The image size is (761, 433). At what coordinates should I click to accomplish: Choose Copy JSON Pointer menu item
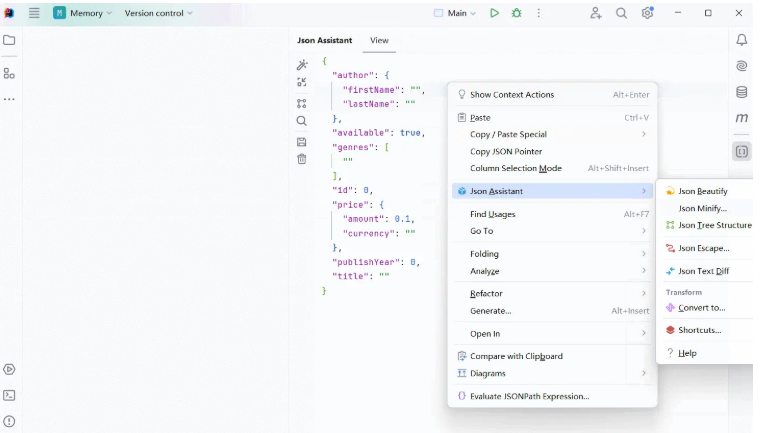coord(552,151)
